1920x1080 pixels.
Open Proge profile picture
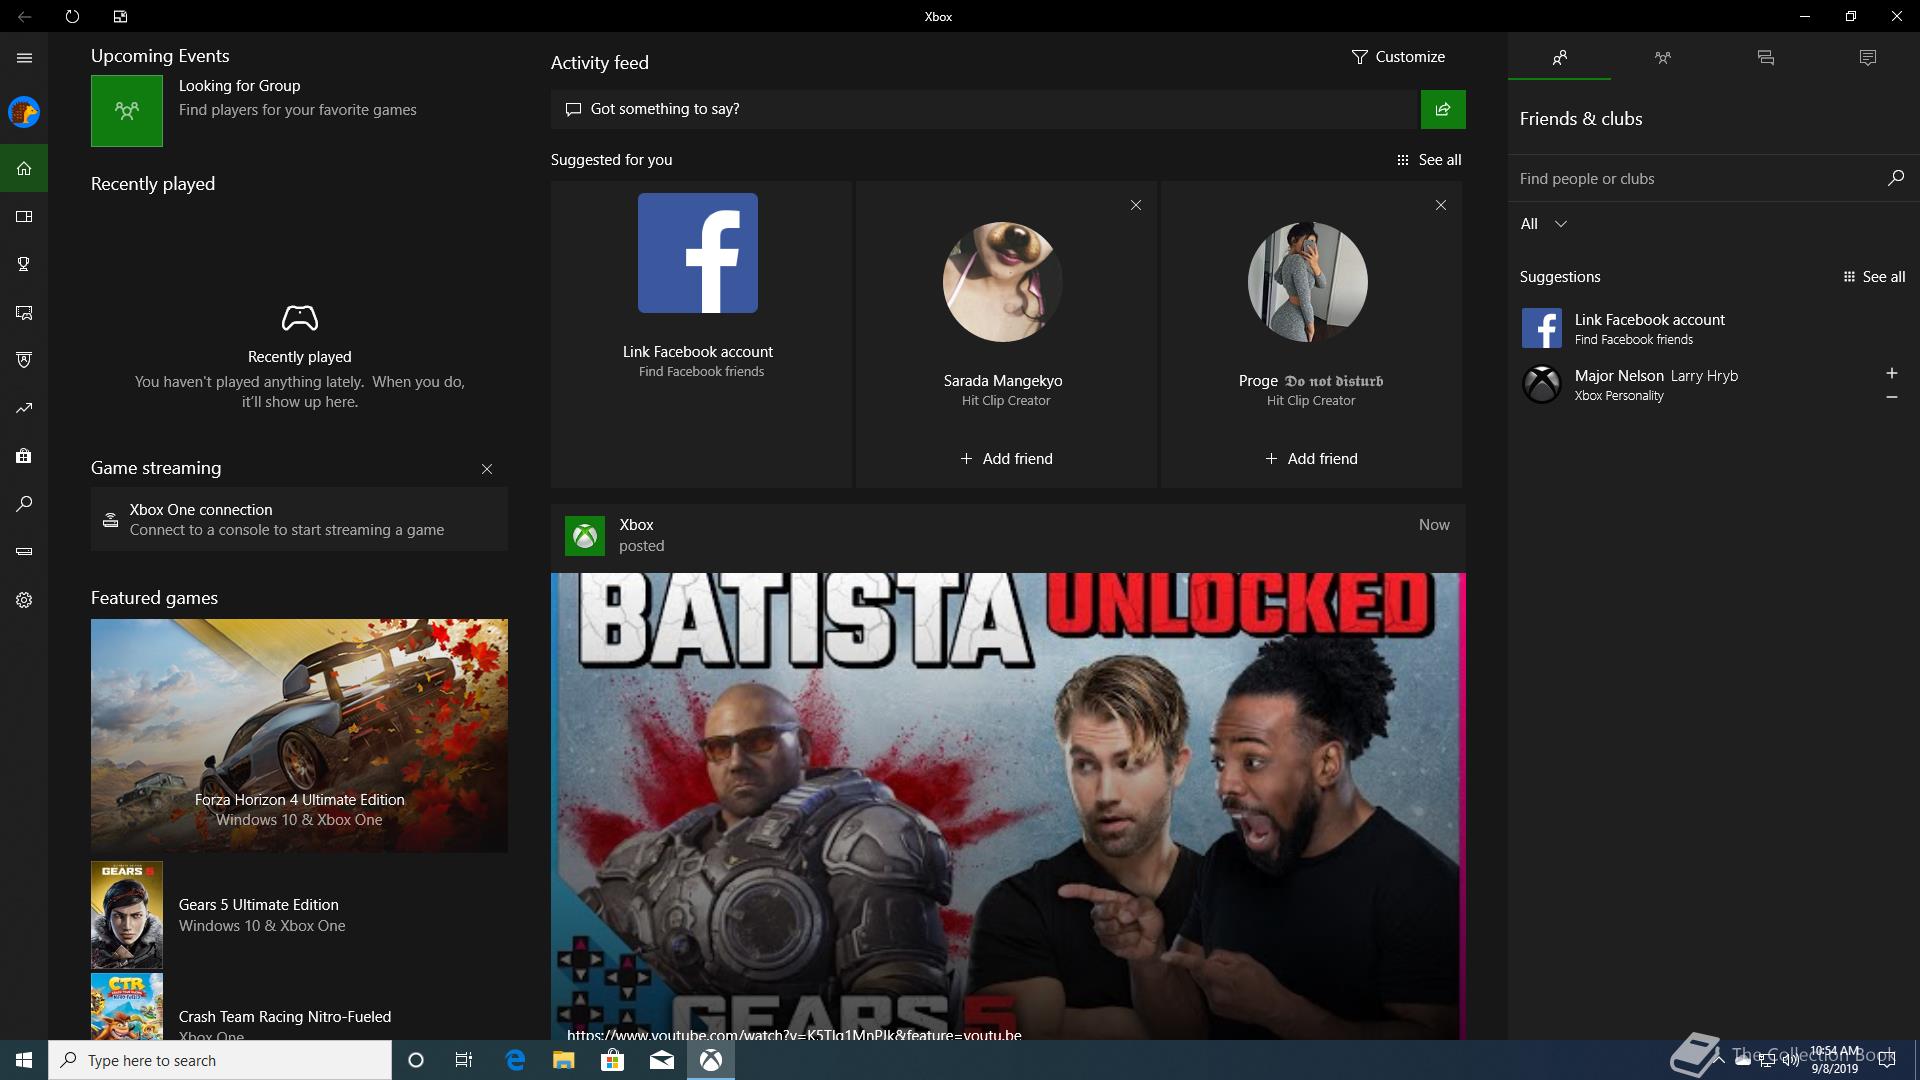point(1308,282)
